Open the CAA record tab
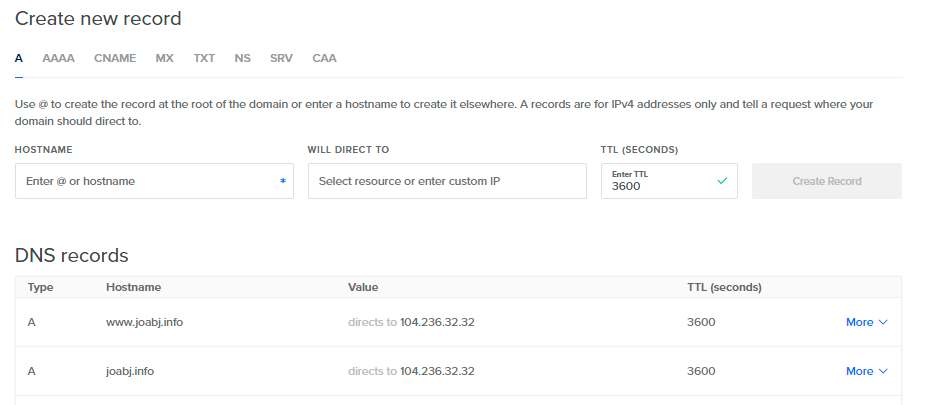Viewport: 945px width, 405px height. point(324,58)
